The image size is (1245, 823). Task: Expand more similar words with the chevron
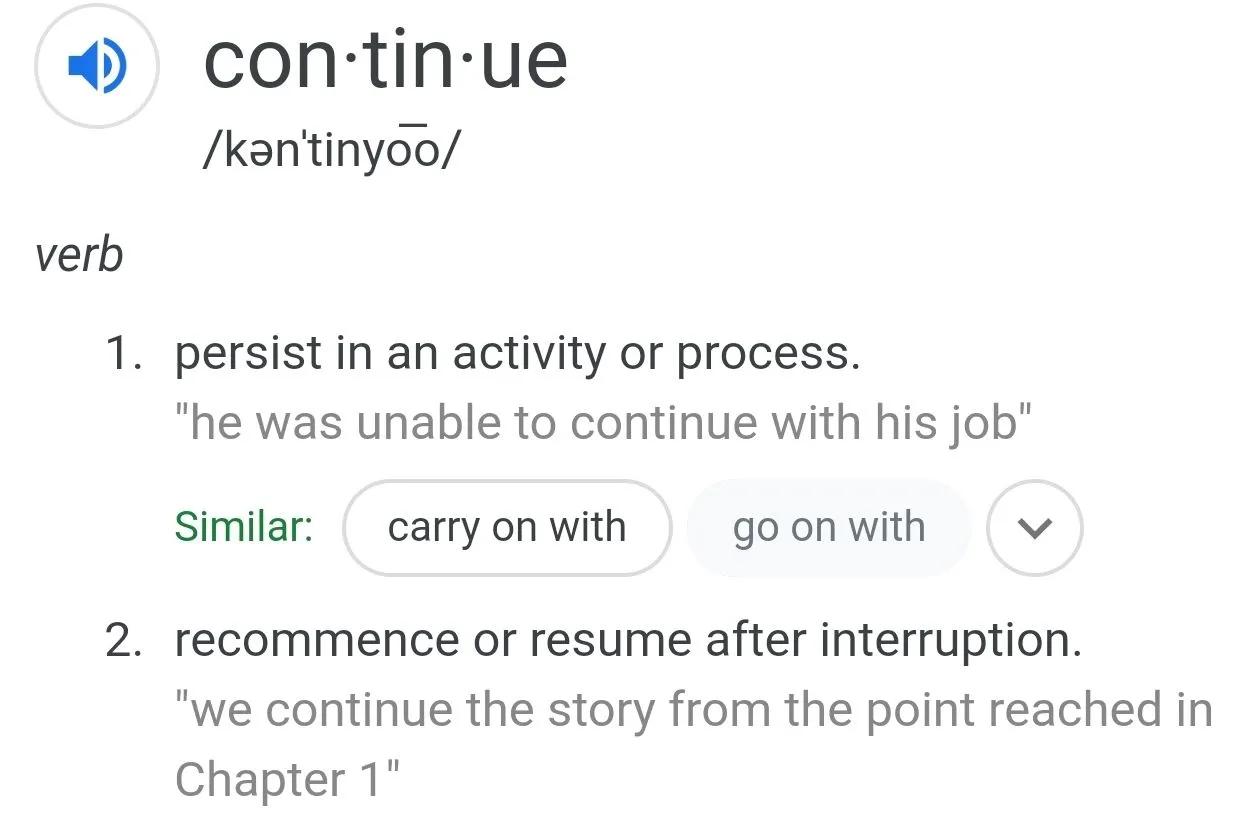pos(1034,527)
